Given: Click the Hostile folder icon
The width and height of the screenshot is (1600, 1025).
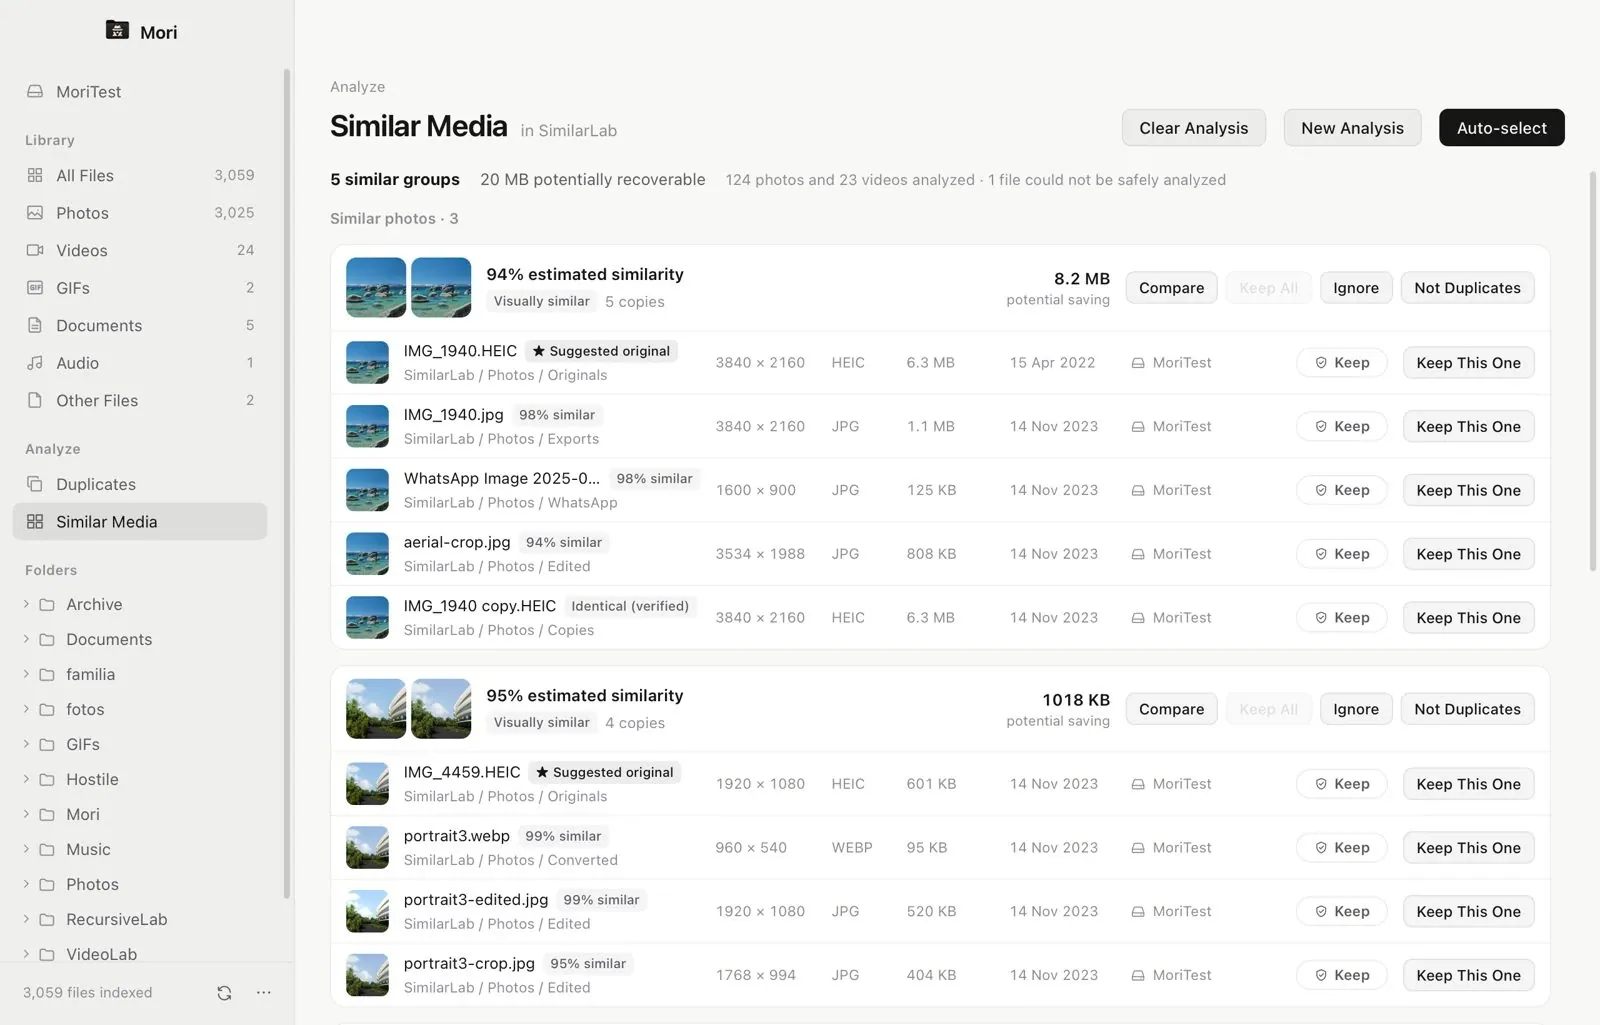Looking at the screenshot, I should [x=47, y=780].
